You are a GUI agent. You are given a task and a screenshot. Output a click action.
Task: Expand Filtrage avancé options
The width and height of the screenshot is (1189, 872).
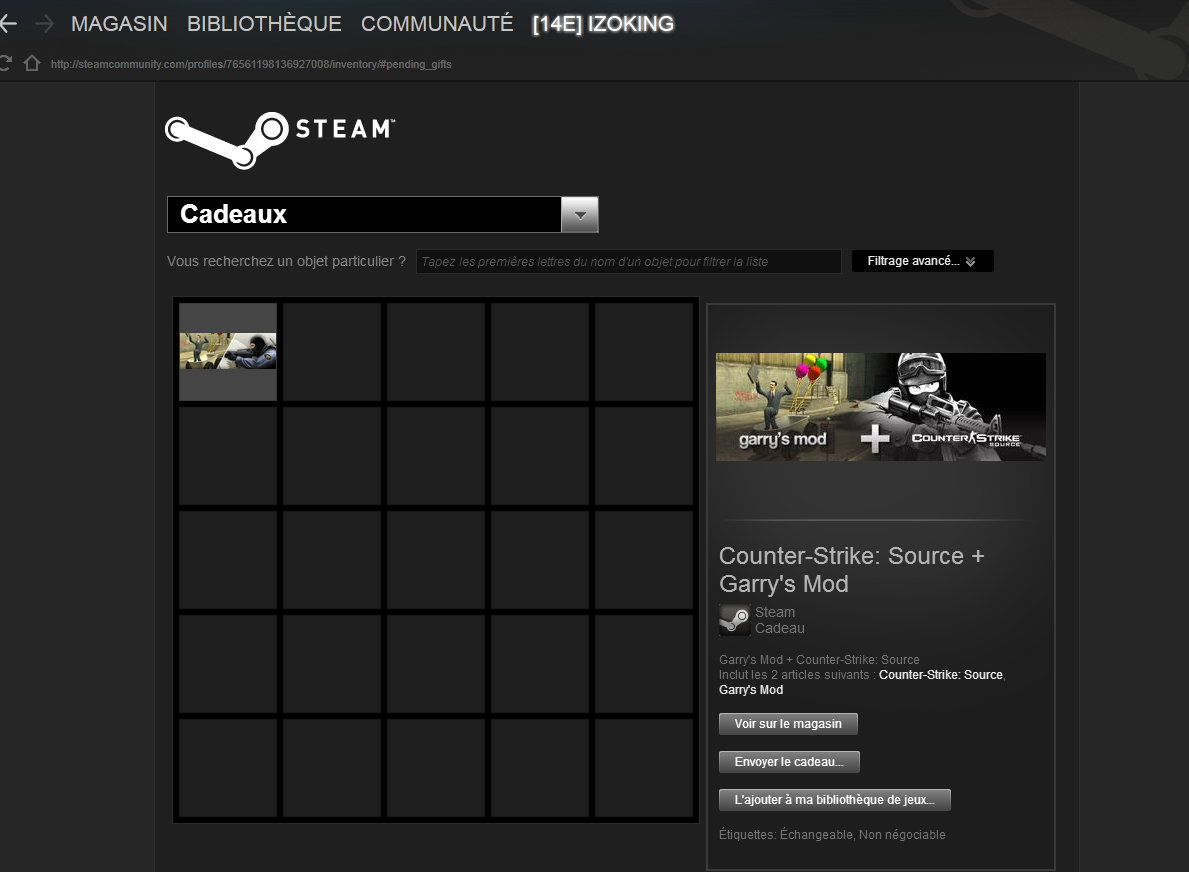pos(922,261)
